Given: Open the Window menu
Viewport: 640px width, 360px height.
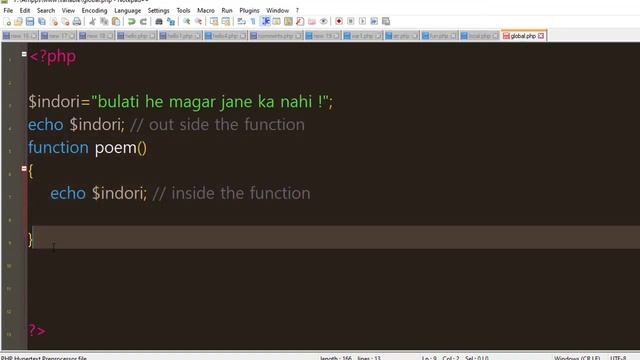Looking at the screenshot, I should (278, 11).
